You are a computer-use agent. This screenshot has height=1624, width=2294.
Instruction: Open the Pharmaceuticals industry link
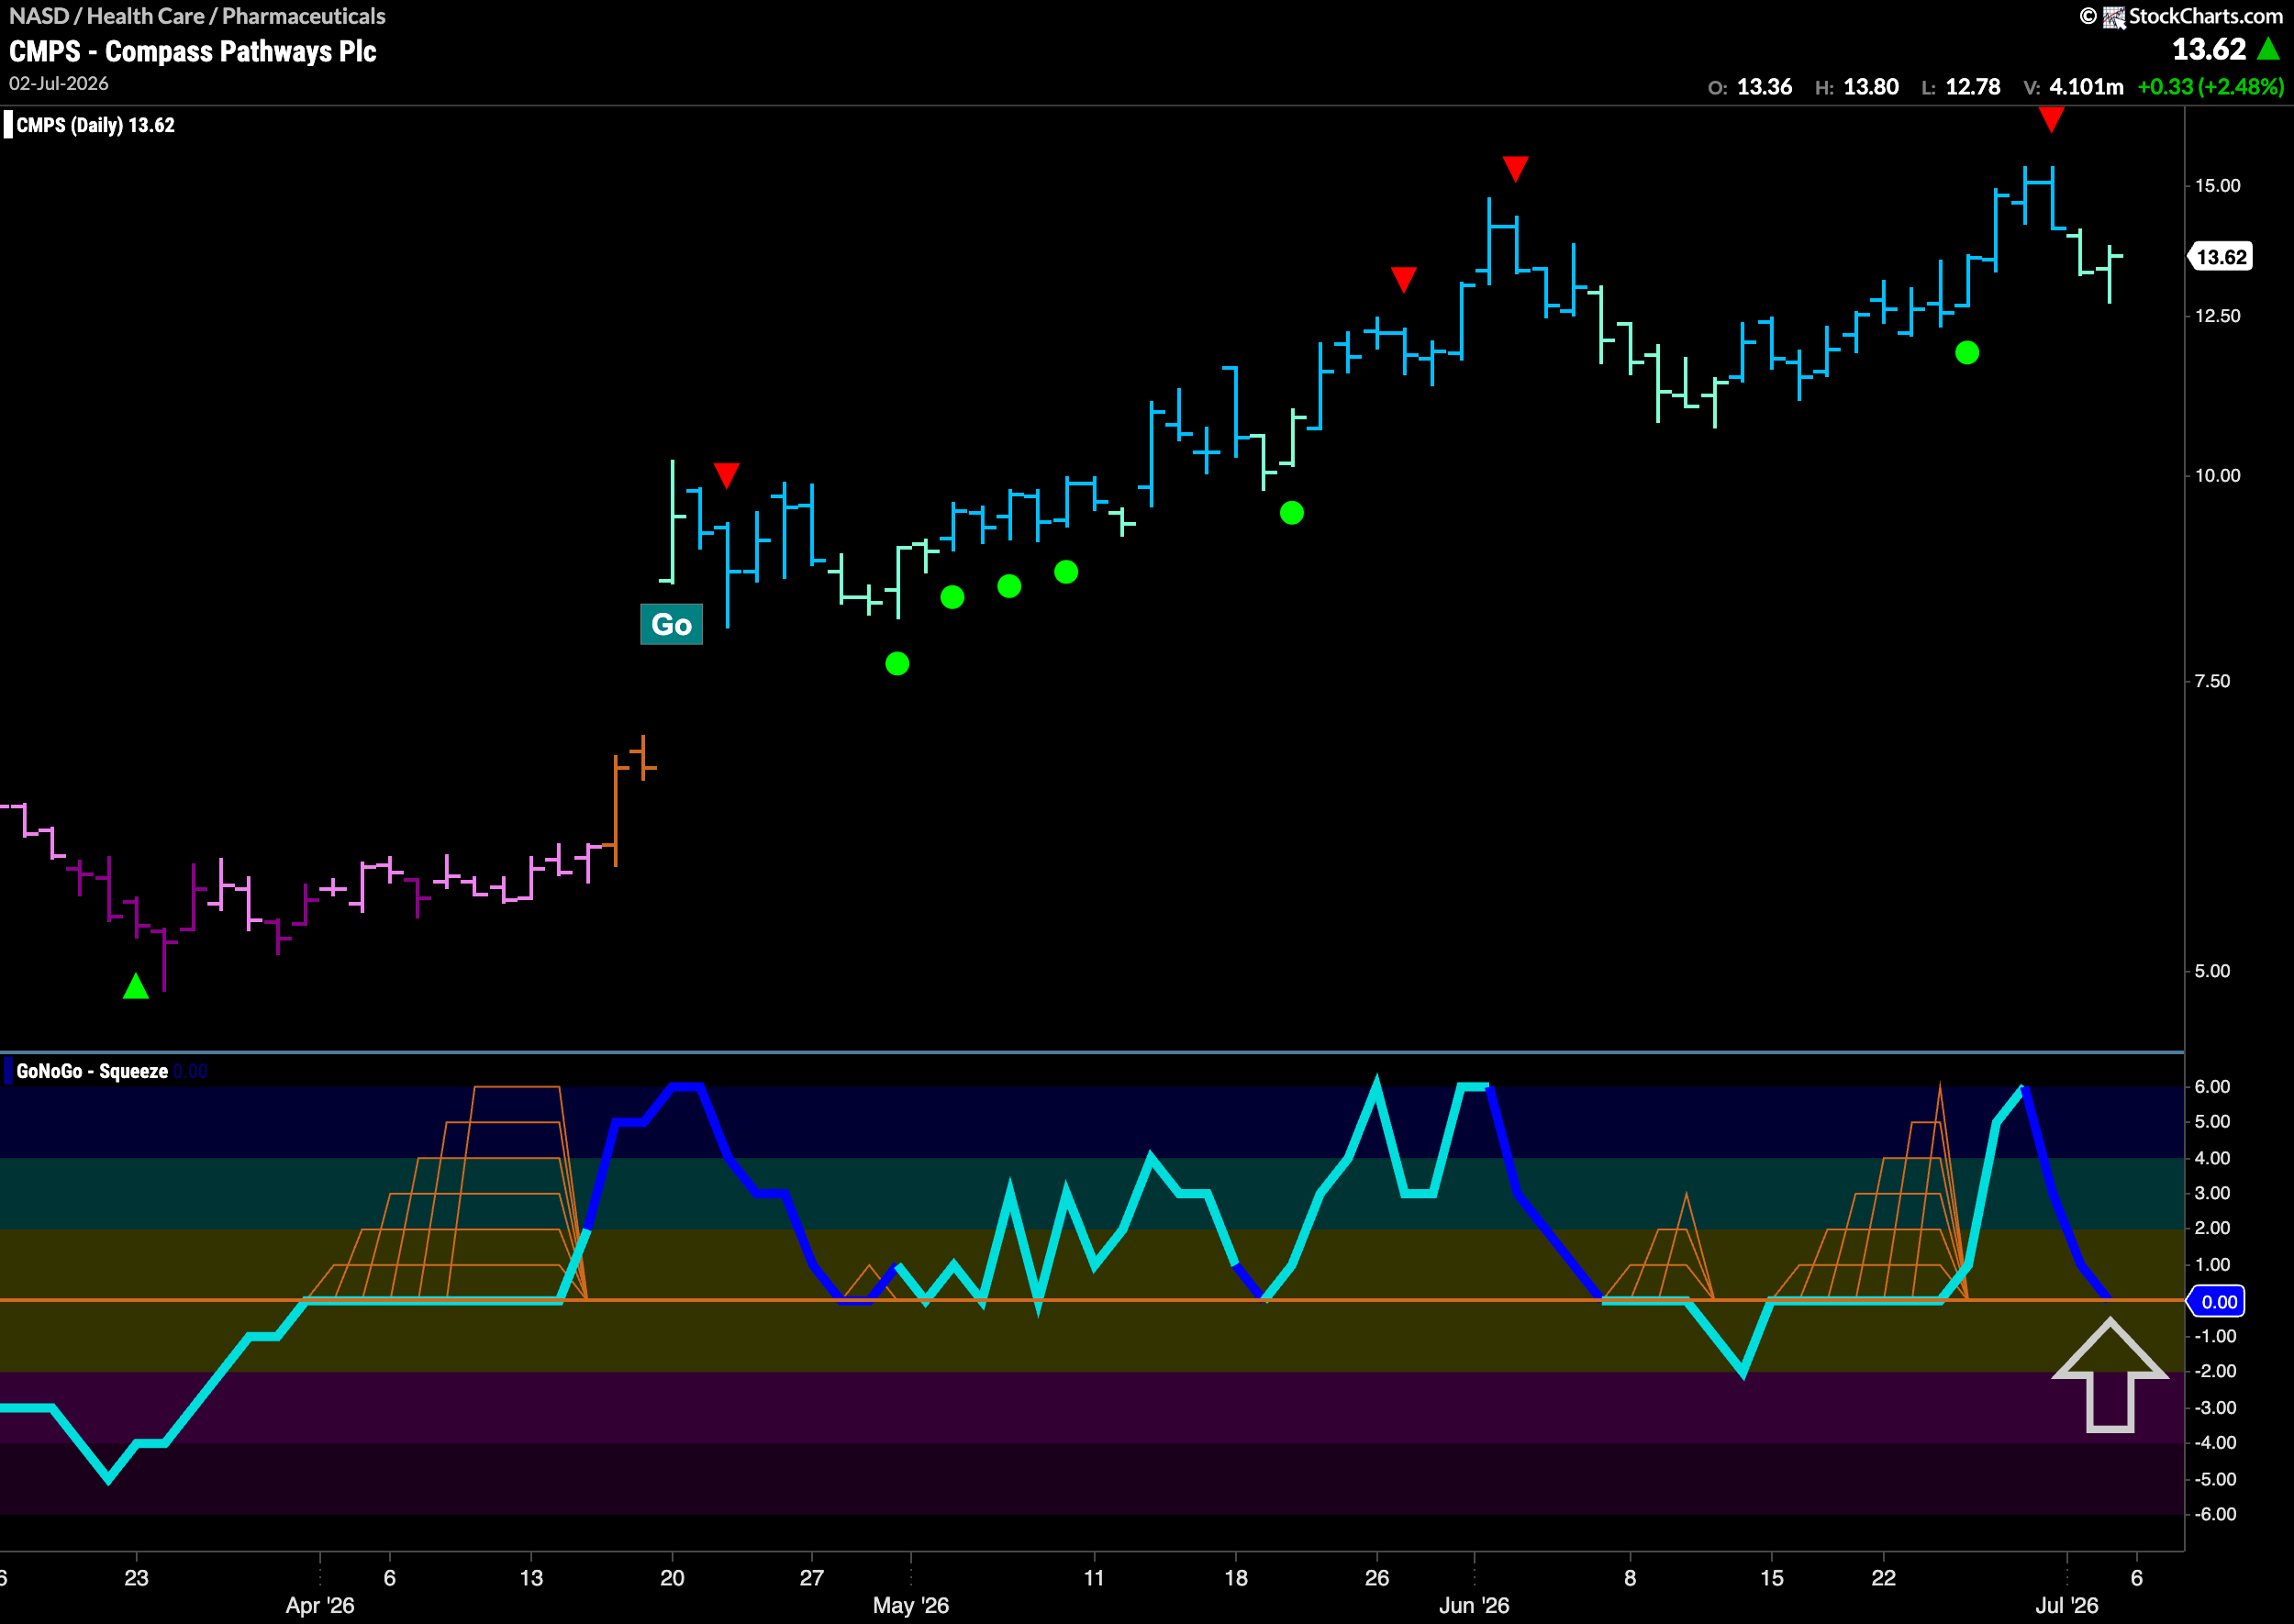click(303, 16)
